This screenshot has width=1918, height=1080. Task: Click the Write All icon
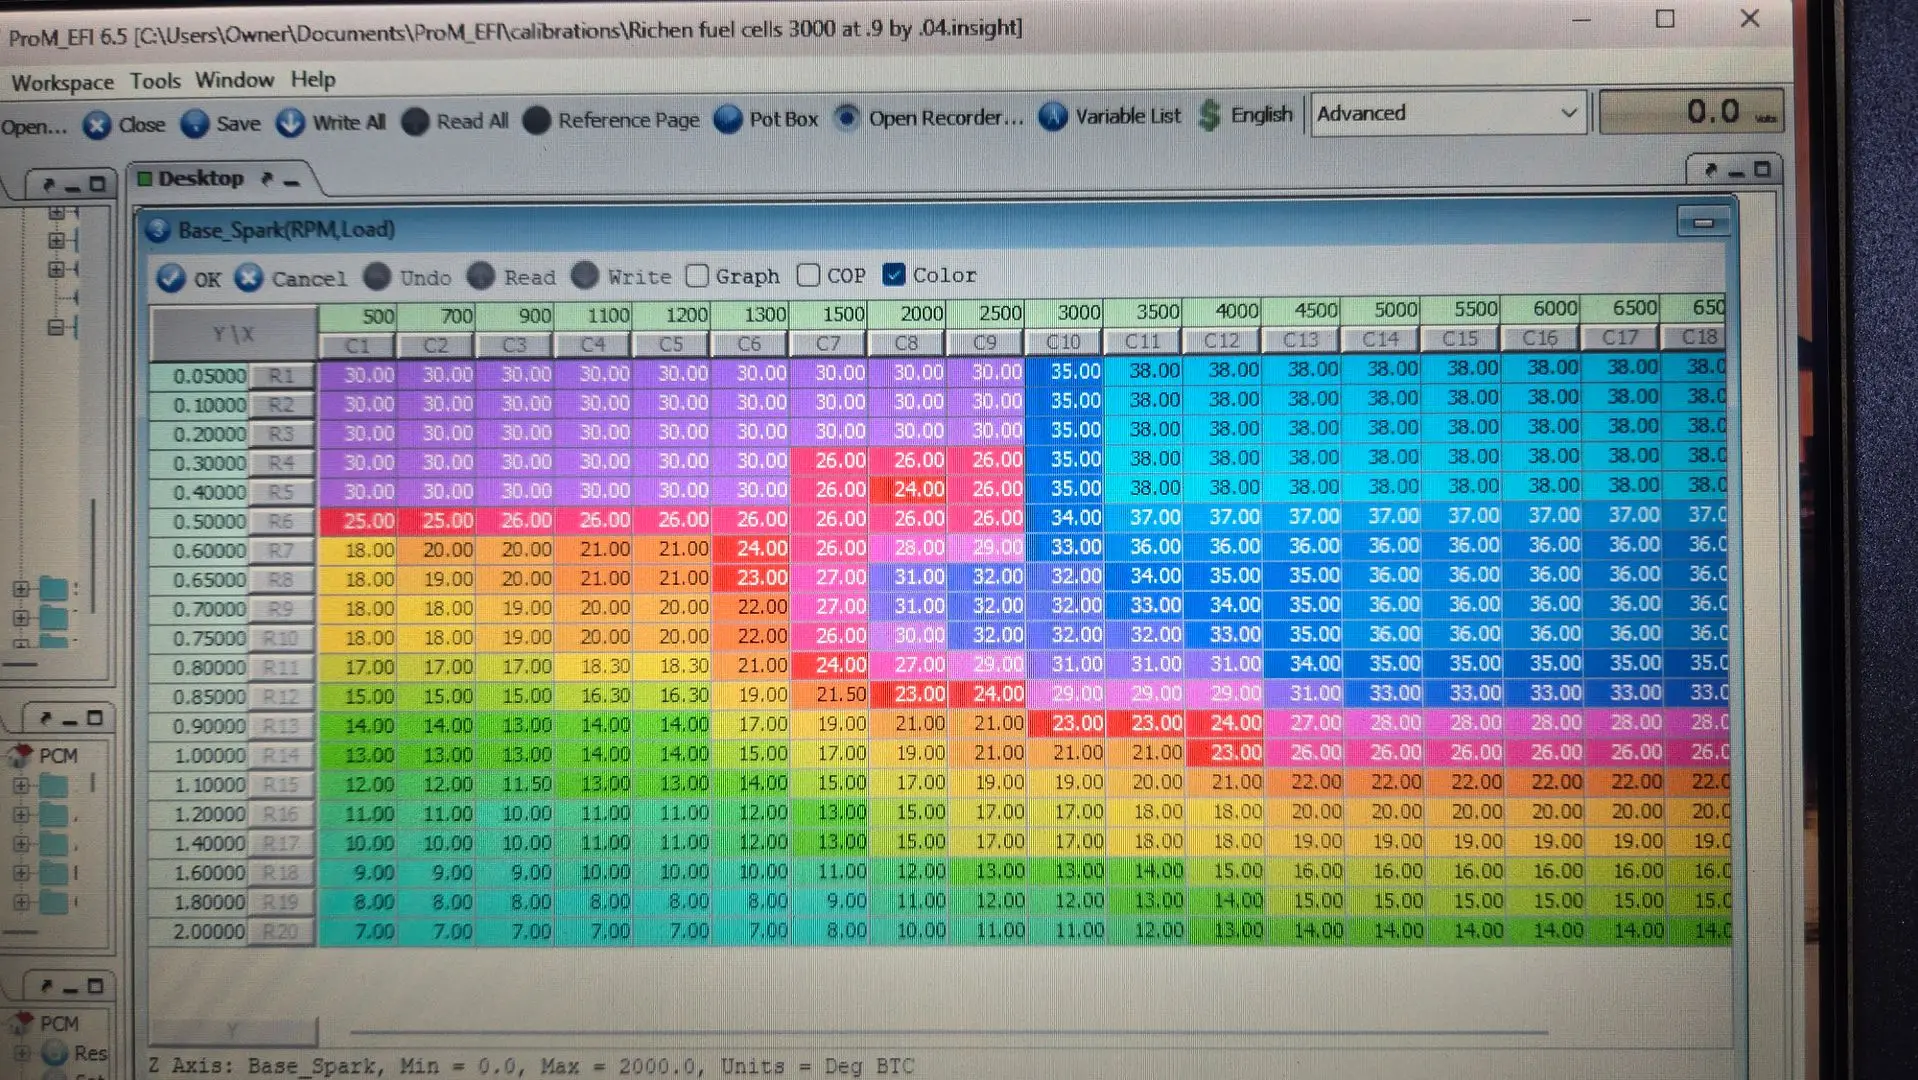click(x=291, y=123)
